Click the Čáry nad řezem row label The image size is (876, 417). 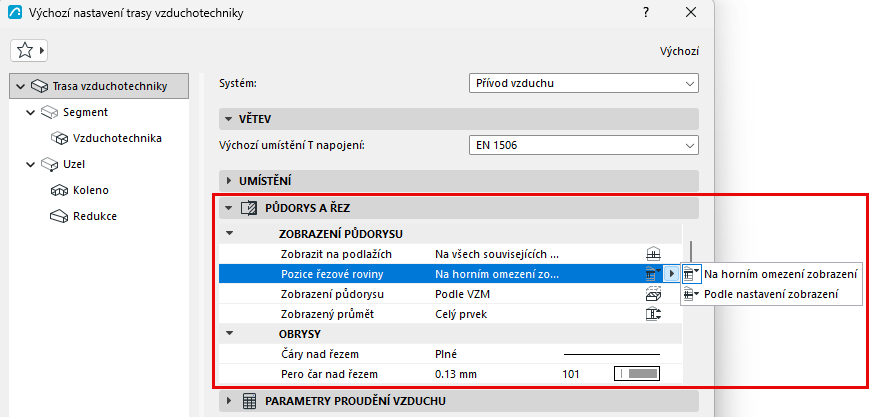[320, 354]
